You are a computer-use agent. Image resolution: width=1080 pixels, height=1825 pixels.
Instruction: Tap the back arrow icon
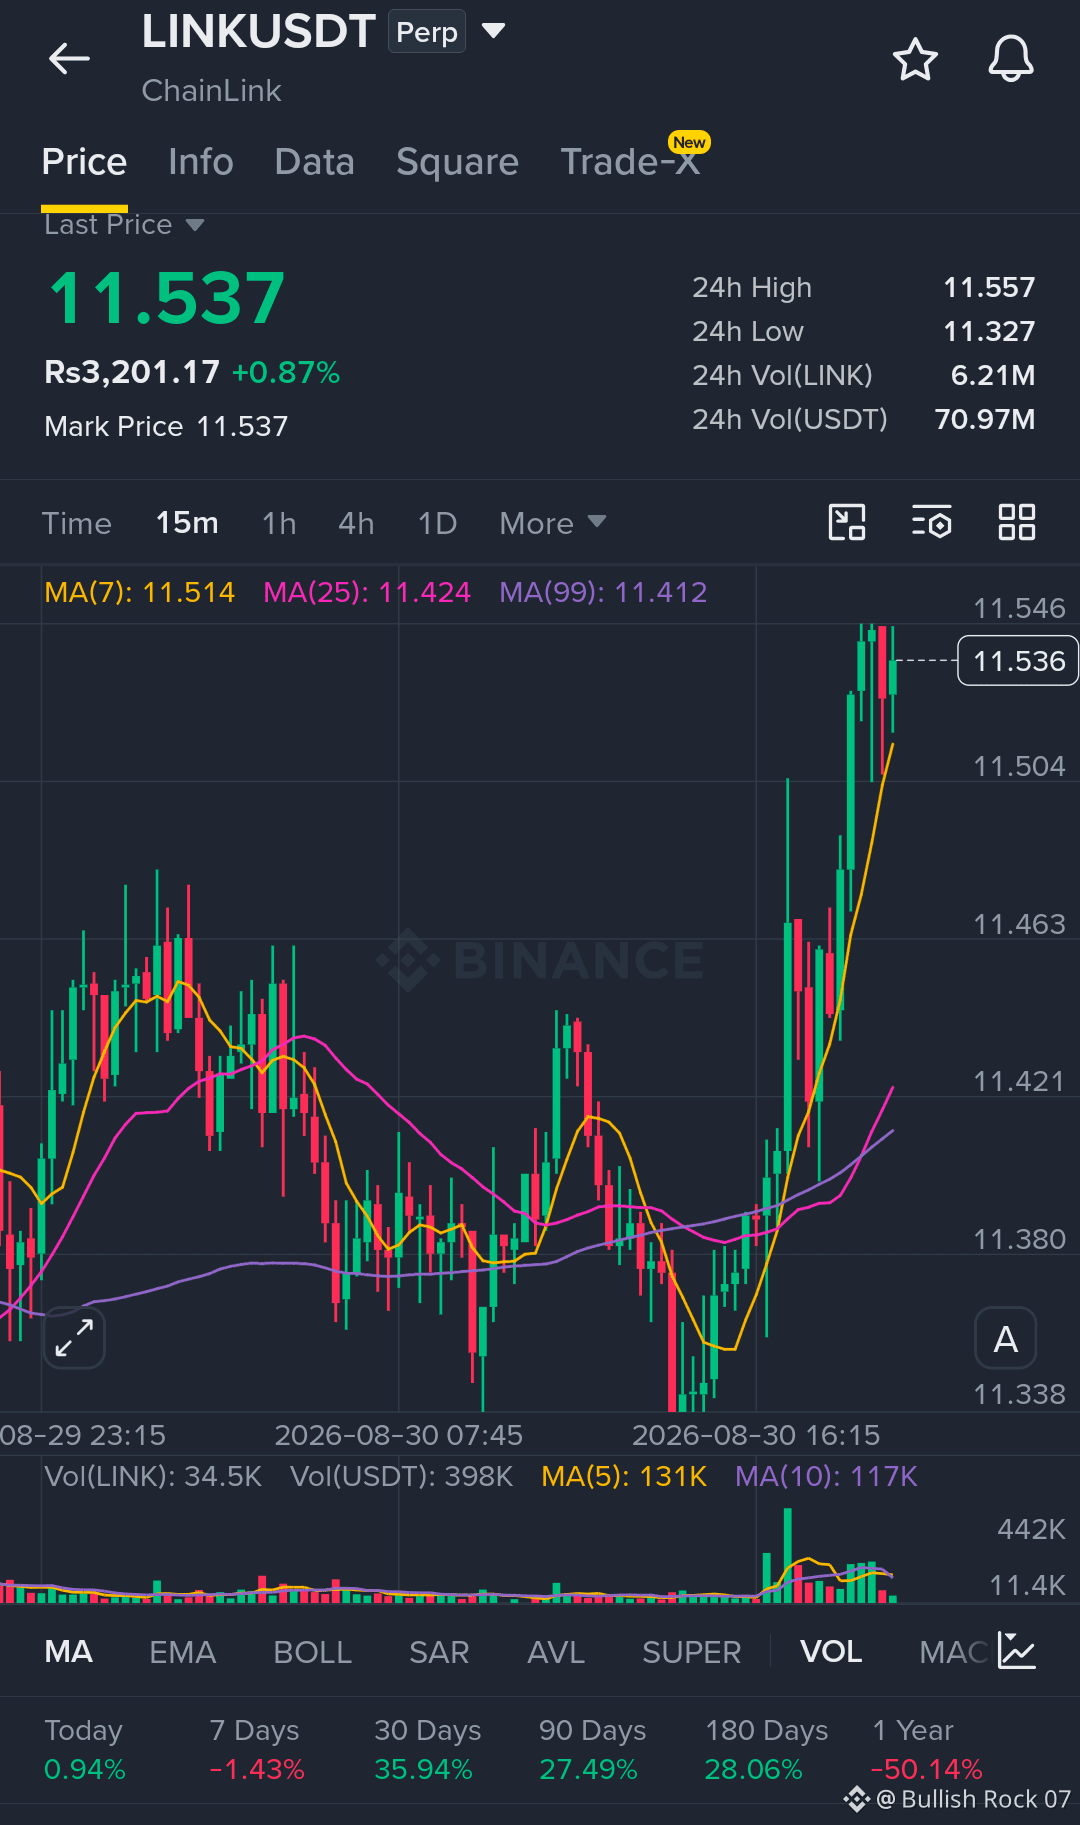click(x=69, y=59)
